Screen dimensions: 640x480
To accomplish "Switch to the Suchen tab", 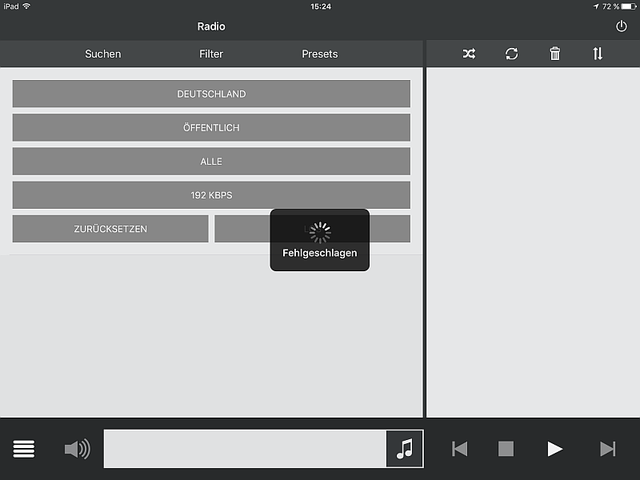I will [x=103, y=54].
